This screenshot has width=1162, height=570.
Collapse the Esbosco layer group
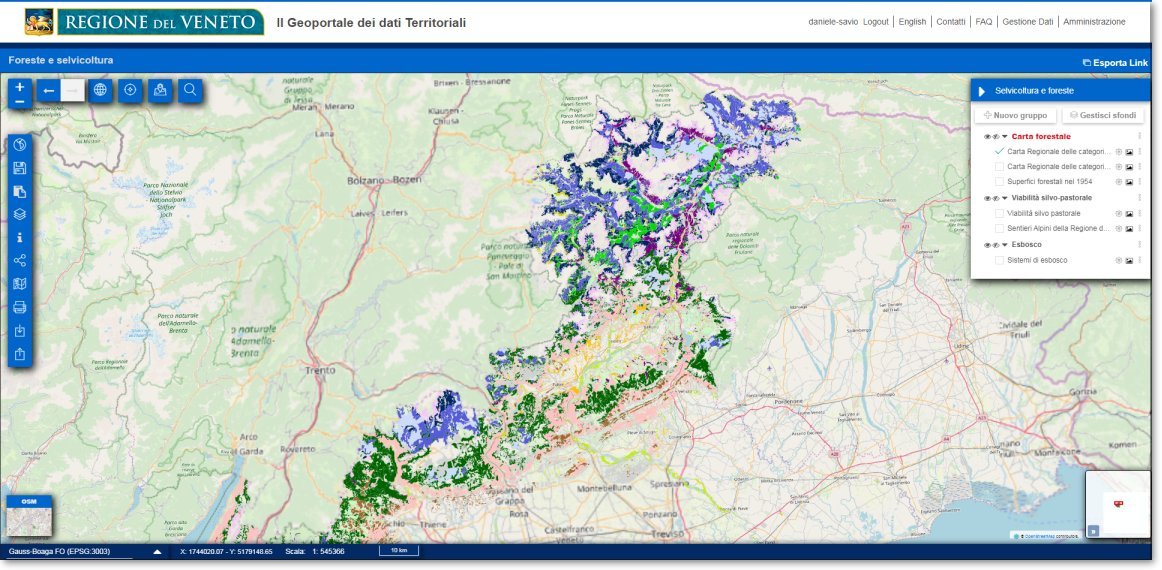(x=1005, y=245)
